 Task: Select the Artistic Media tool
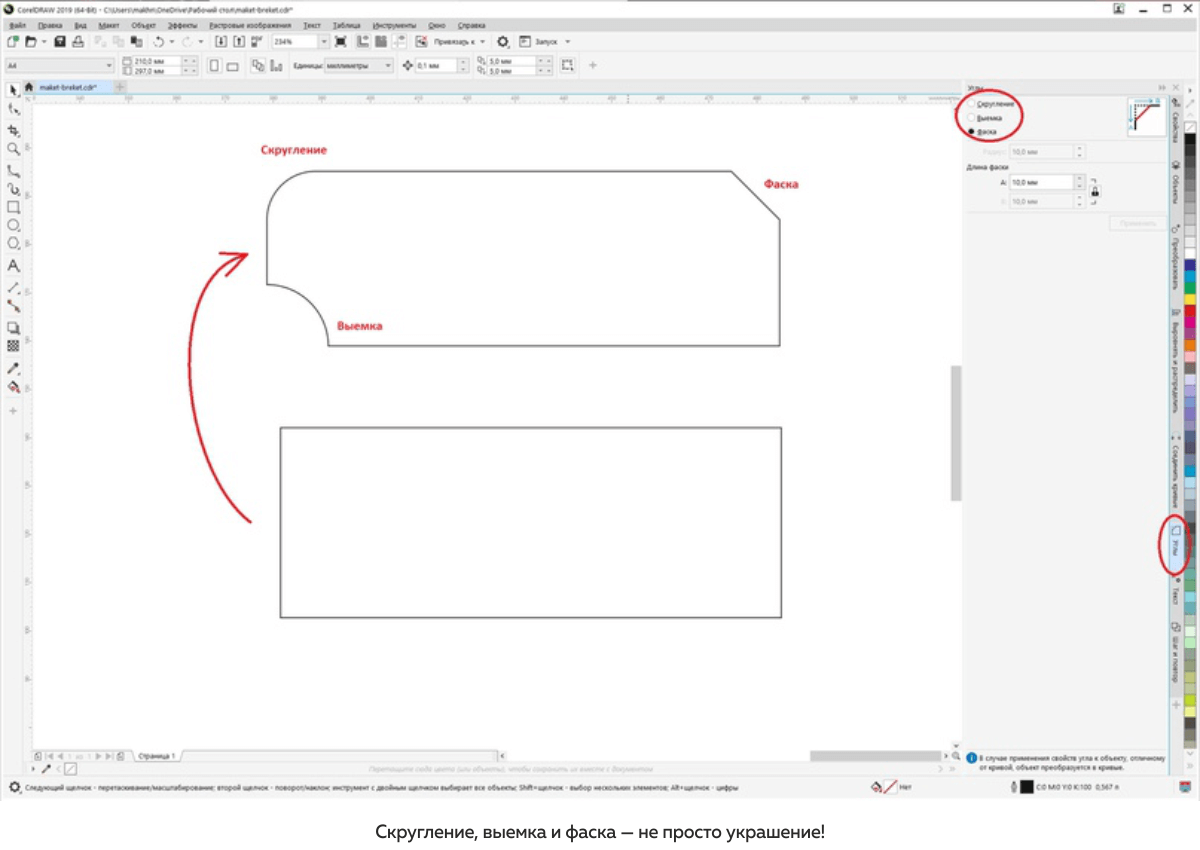[13, 188]
